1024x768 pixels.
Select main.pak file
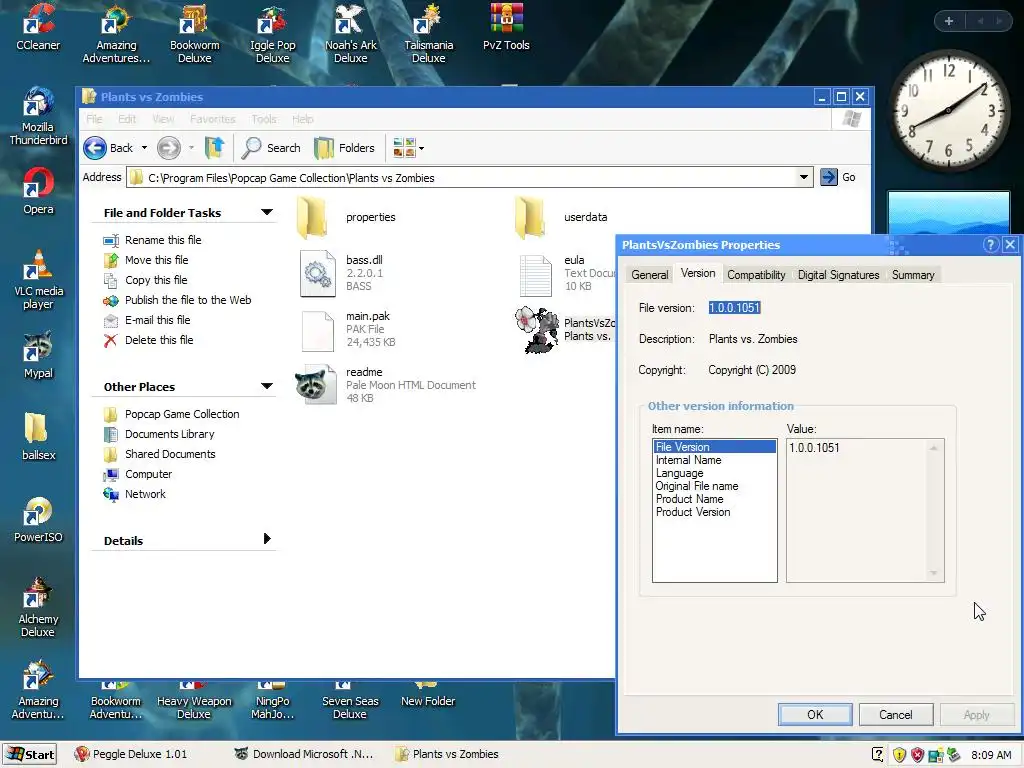(x=347, y=329)
